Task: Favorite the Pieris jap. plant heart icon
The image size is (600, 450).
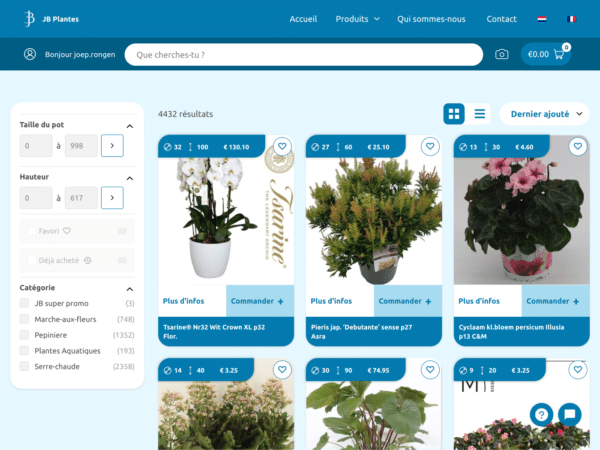Action: [x=430, y=147]
